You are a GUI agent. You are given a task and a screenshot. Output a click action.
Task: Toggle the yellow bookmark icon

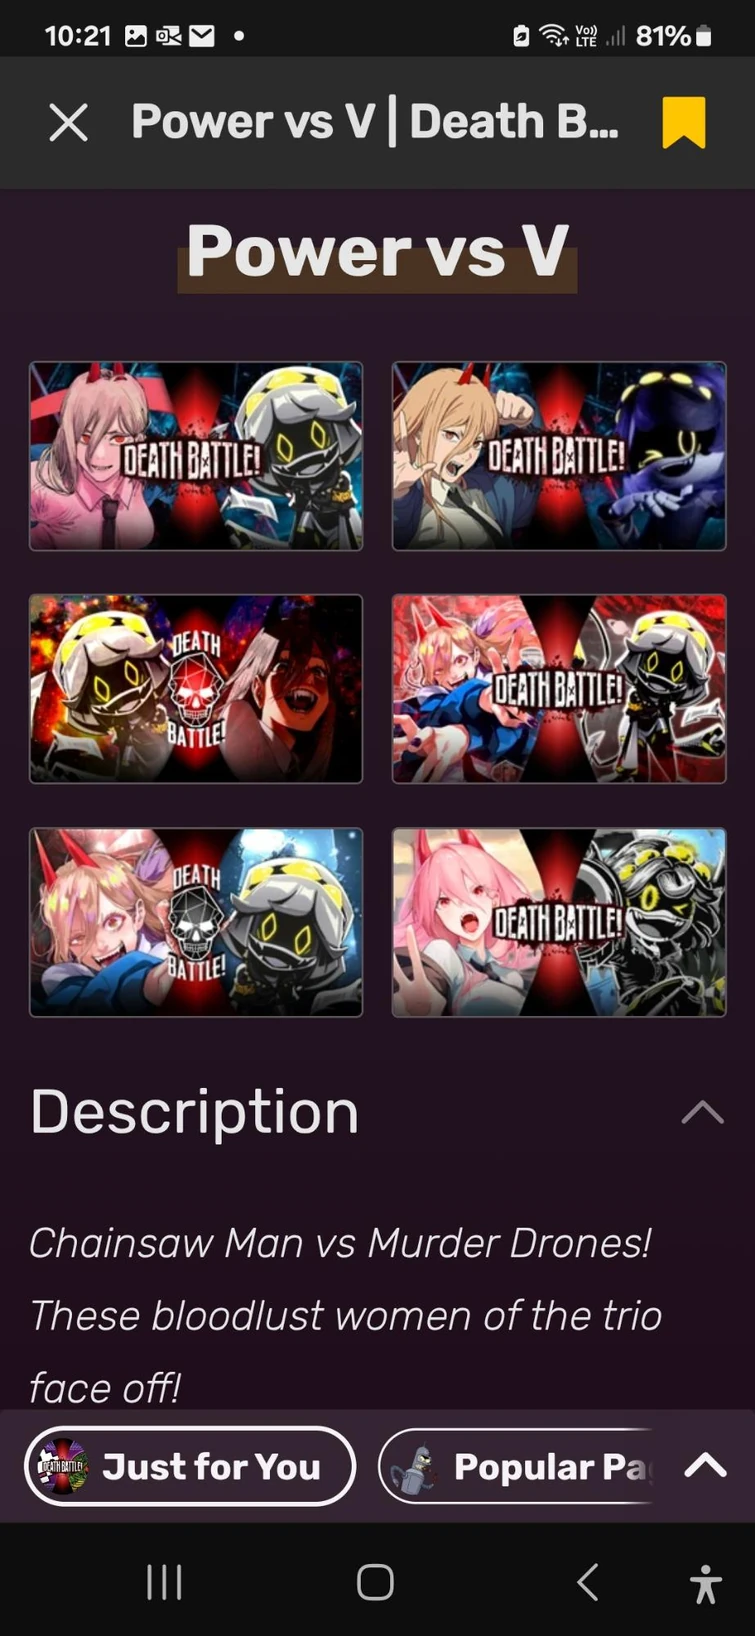pyautogui.click(x=684, y=122)
